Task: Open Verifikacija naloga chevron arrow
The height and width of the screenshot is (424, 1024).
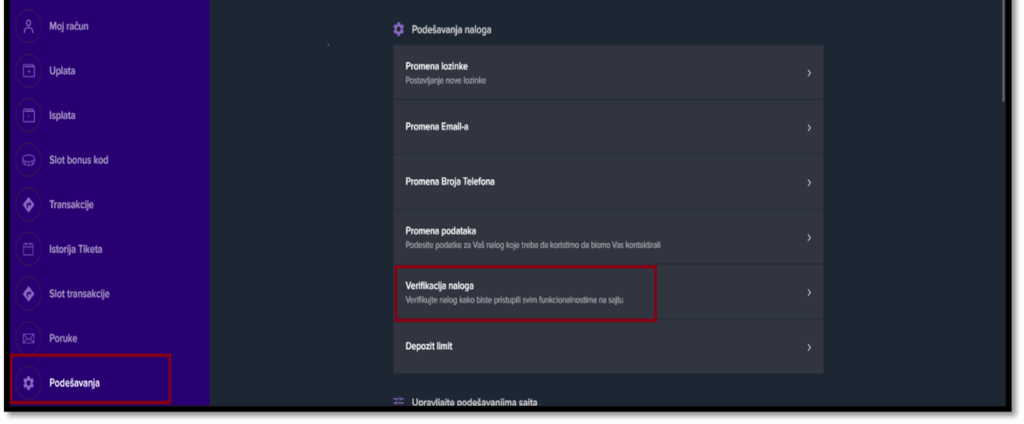Action: tap(808, 293)
